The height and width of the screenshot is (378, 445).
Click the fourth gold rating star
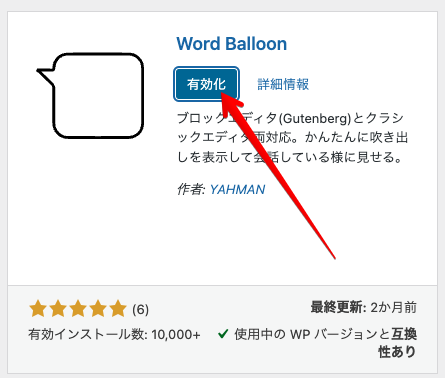click(98, 309)
